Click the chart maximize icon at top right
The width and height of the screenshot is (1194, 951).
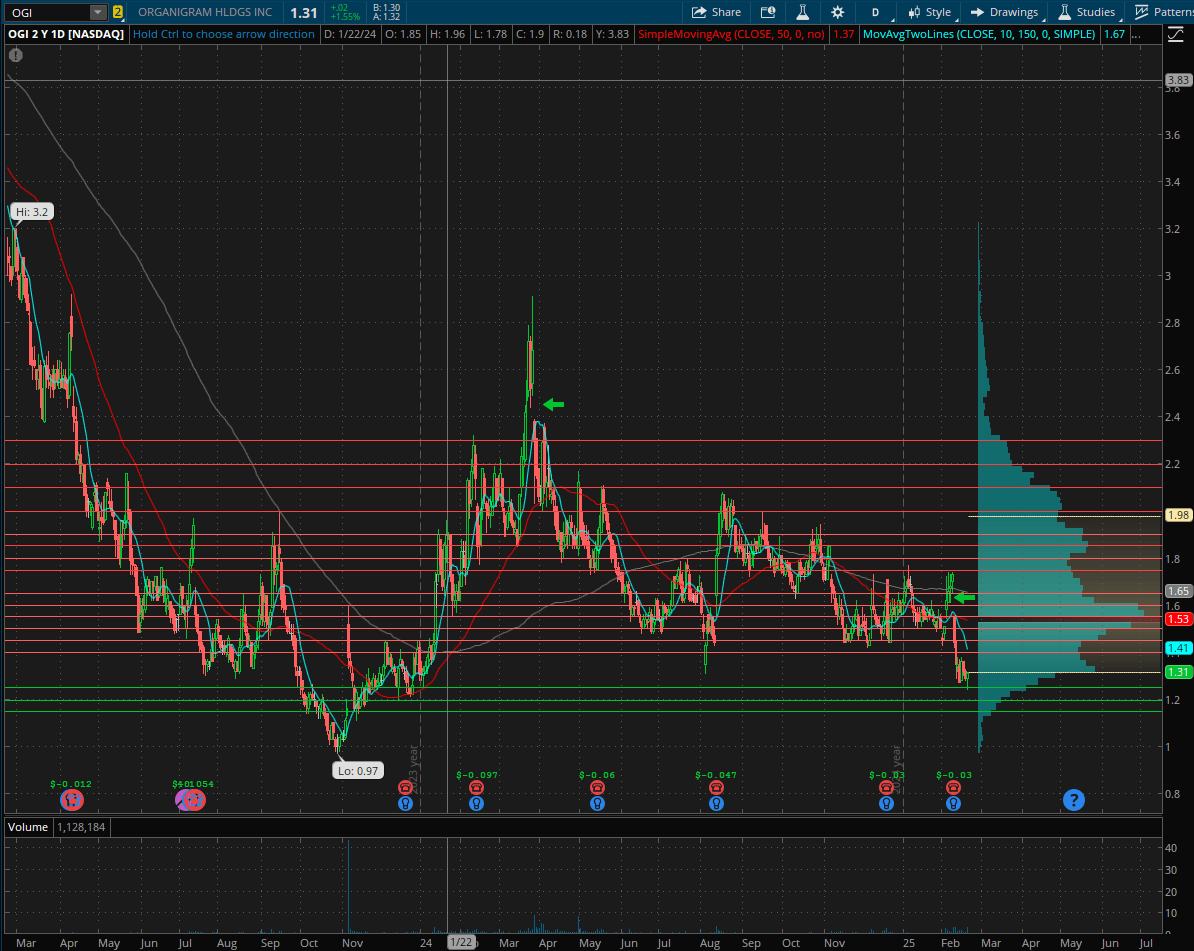click(x=1174, y=33)
